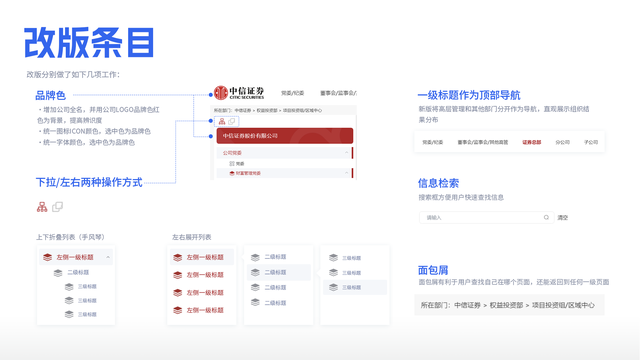The image size is (640, 360).
Task: Click the large gray overlapping-squares icon
Action: [58, 207]
